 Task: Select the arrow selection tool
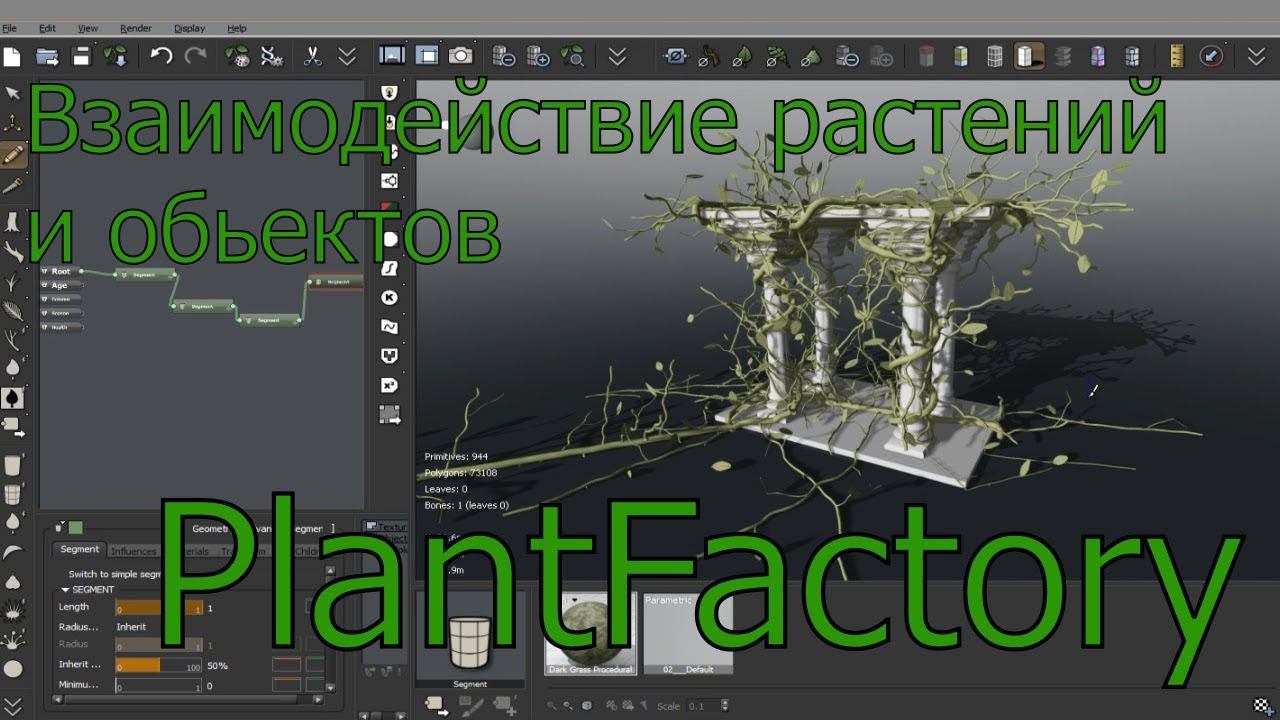(x=13, y=93)
